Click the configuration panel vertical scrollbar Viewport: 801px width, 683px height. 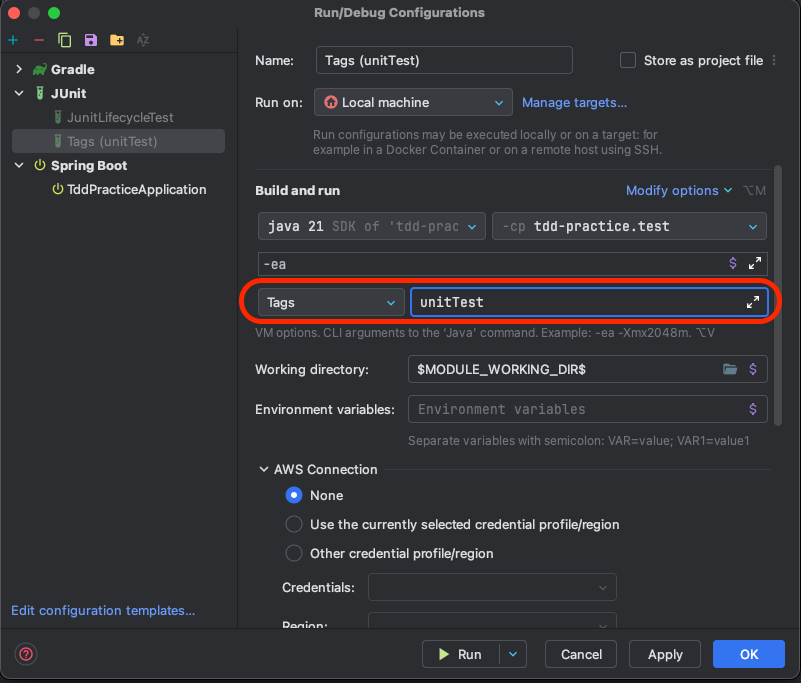[778, 295]
